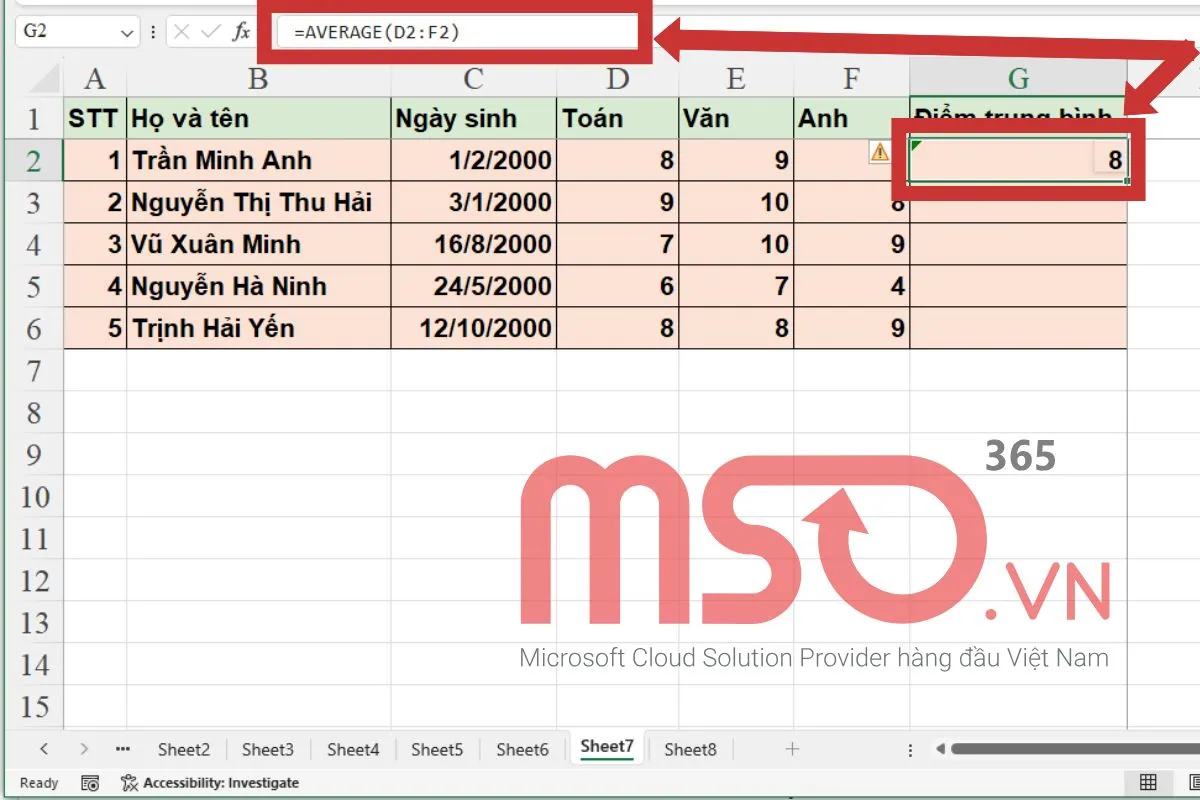Click the Ready status indicator
Viewport: 1200px width, 800px height.
point(38,783)
